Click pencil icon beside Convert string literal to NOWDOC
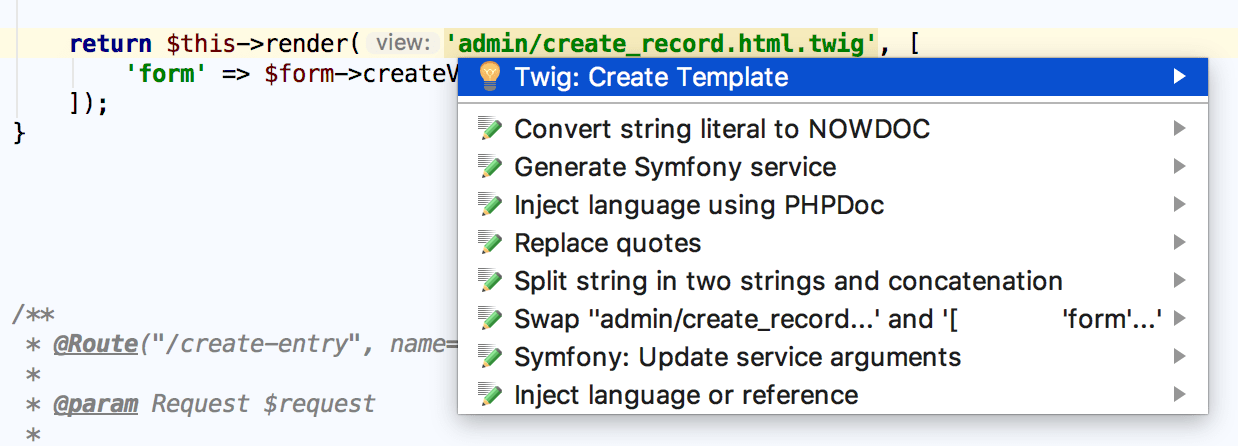 coord(490,129)
